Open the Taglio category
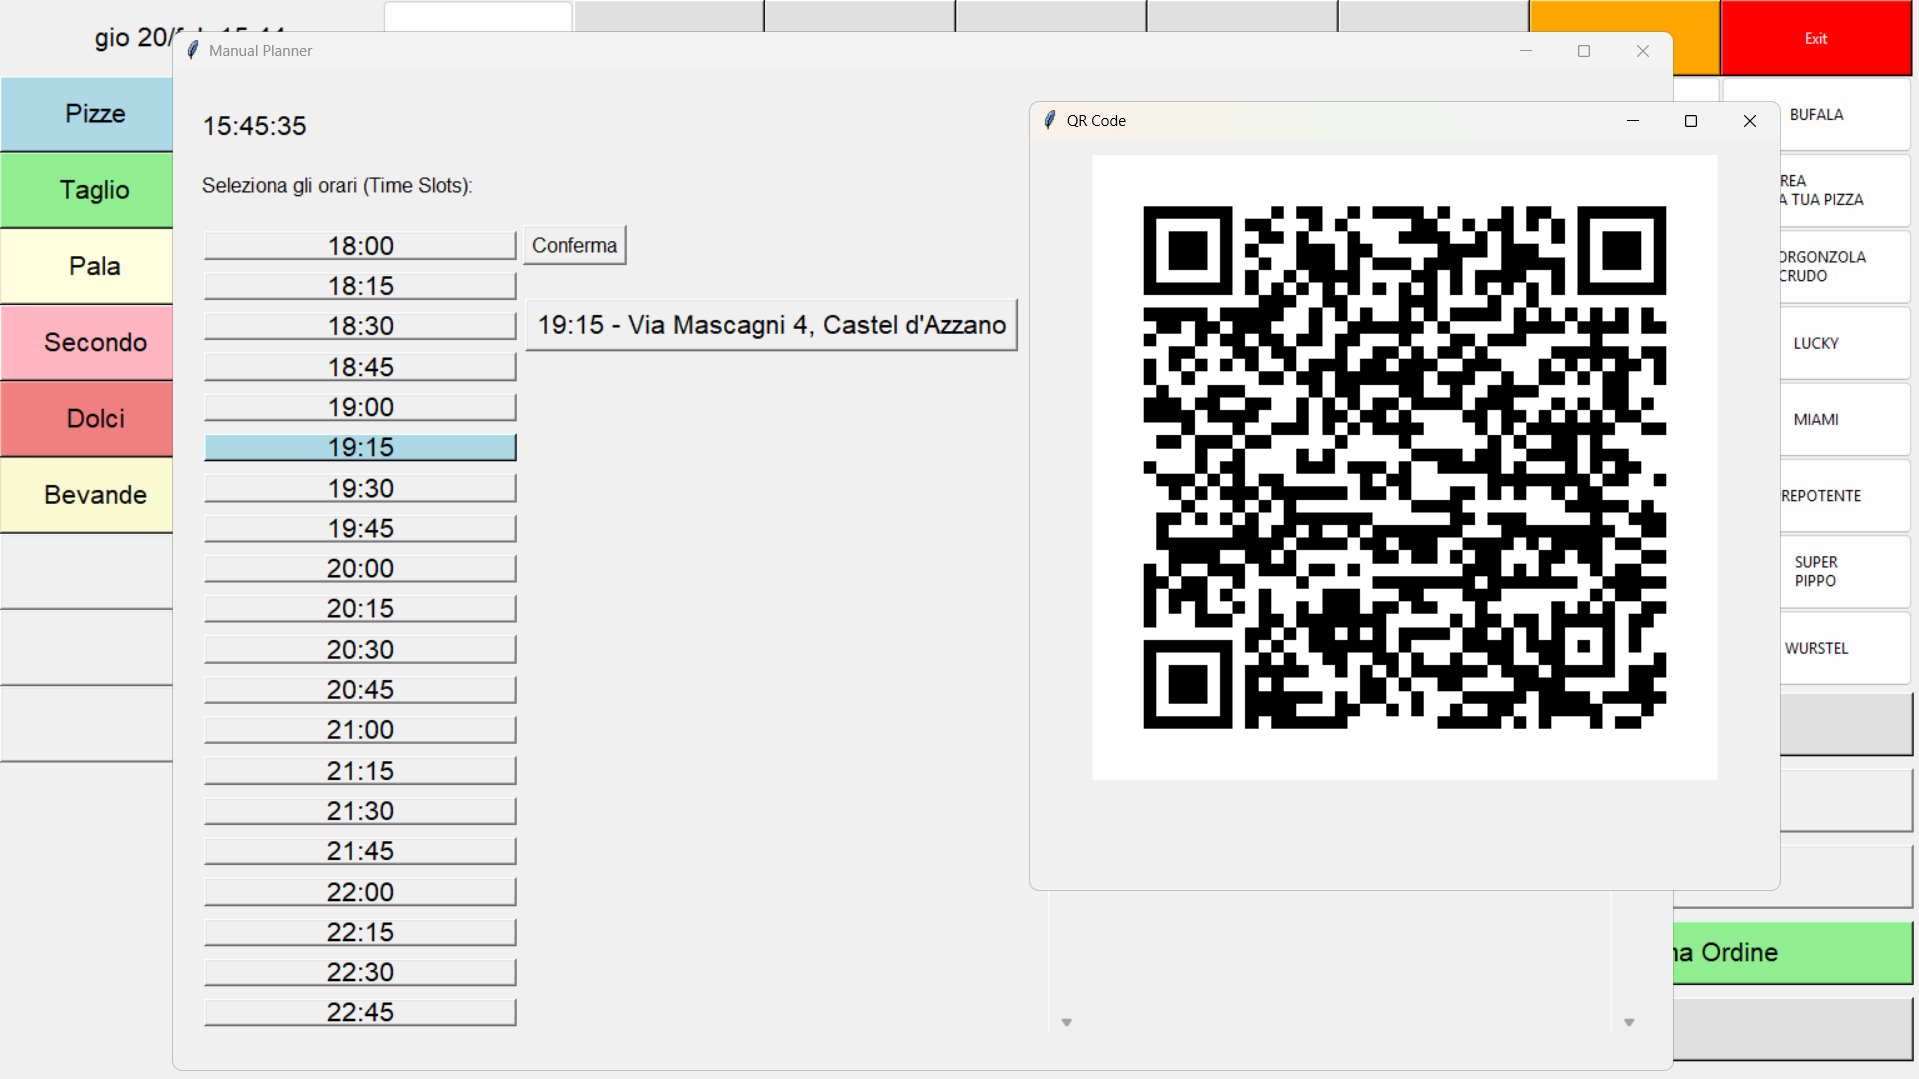This screenshot has width=1919, height=1079. click(87, 190)
